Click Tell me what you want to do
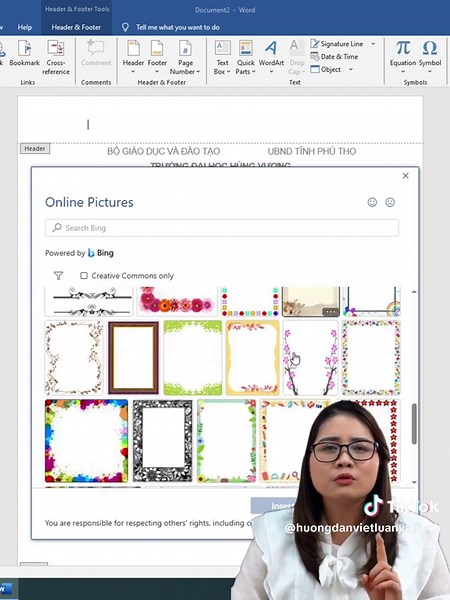The width and height of the screenshot is (450, 600). tap(178, 27)
